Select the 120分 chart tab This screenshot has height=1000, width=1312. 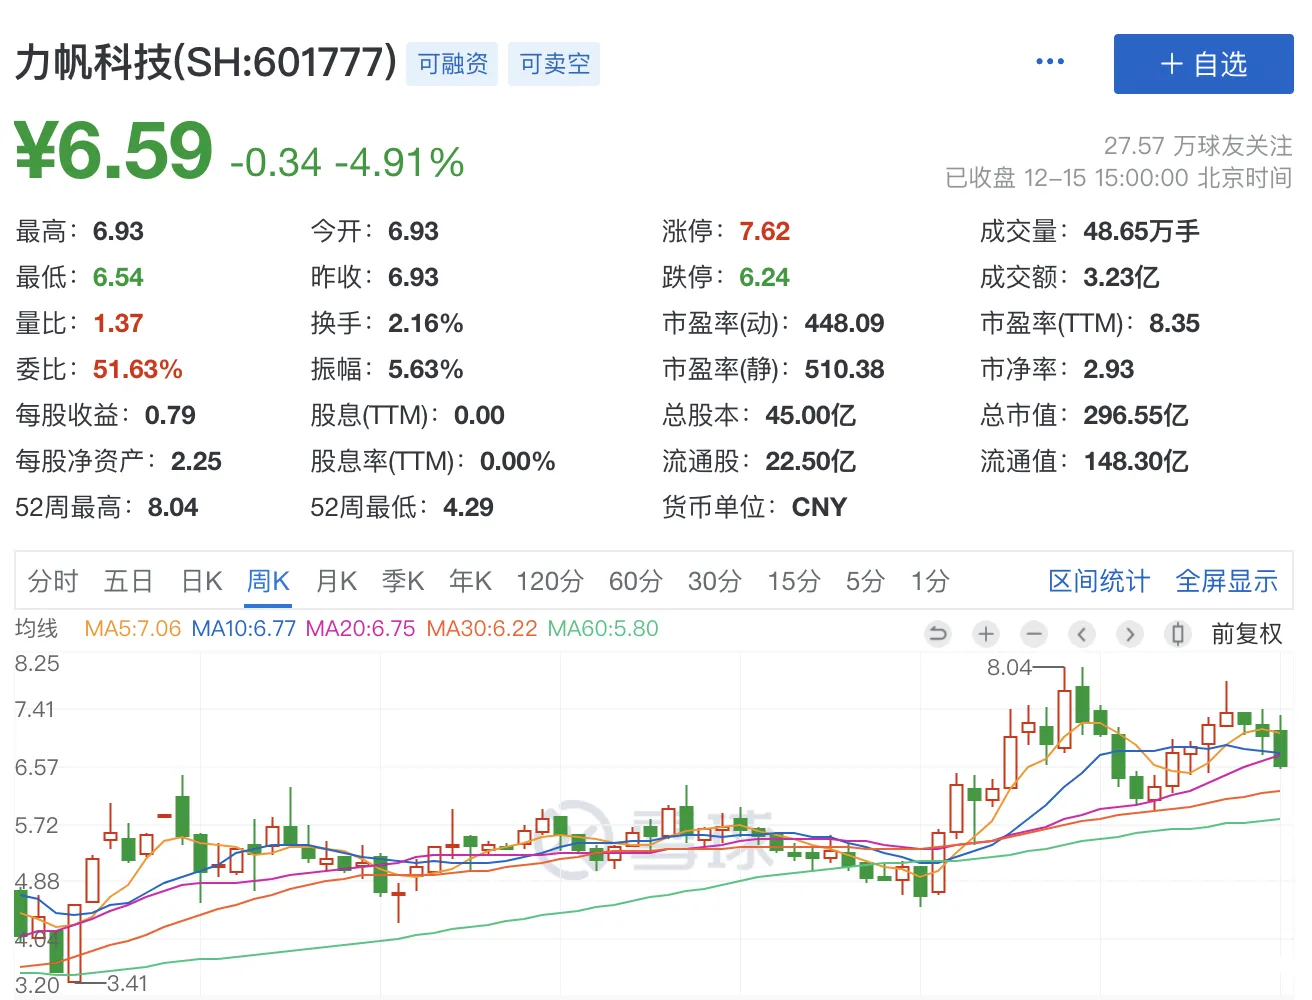click(x=550, y=581)
